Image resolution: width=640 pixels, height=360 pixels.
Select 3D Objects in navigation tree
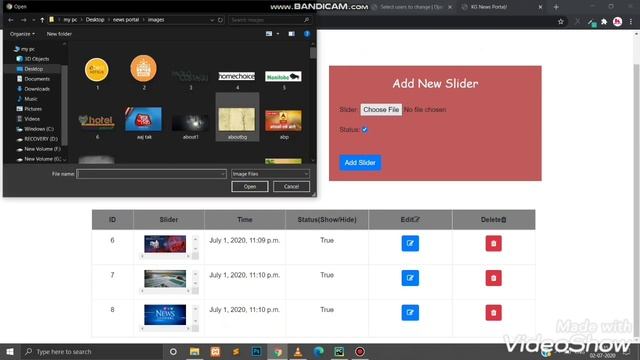pos(37,59)
